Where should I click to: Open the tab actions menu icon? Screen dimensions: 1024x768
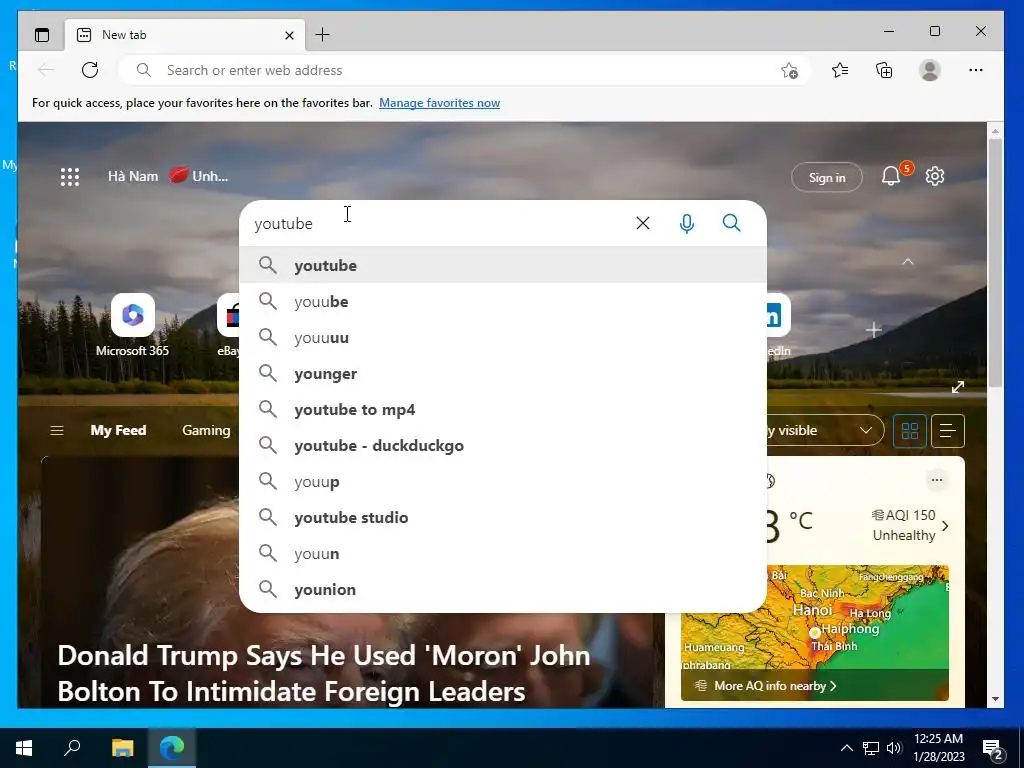coord(42,35)
